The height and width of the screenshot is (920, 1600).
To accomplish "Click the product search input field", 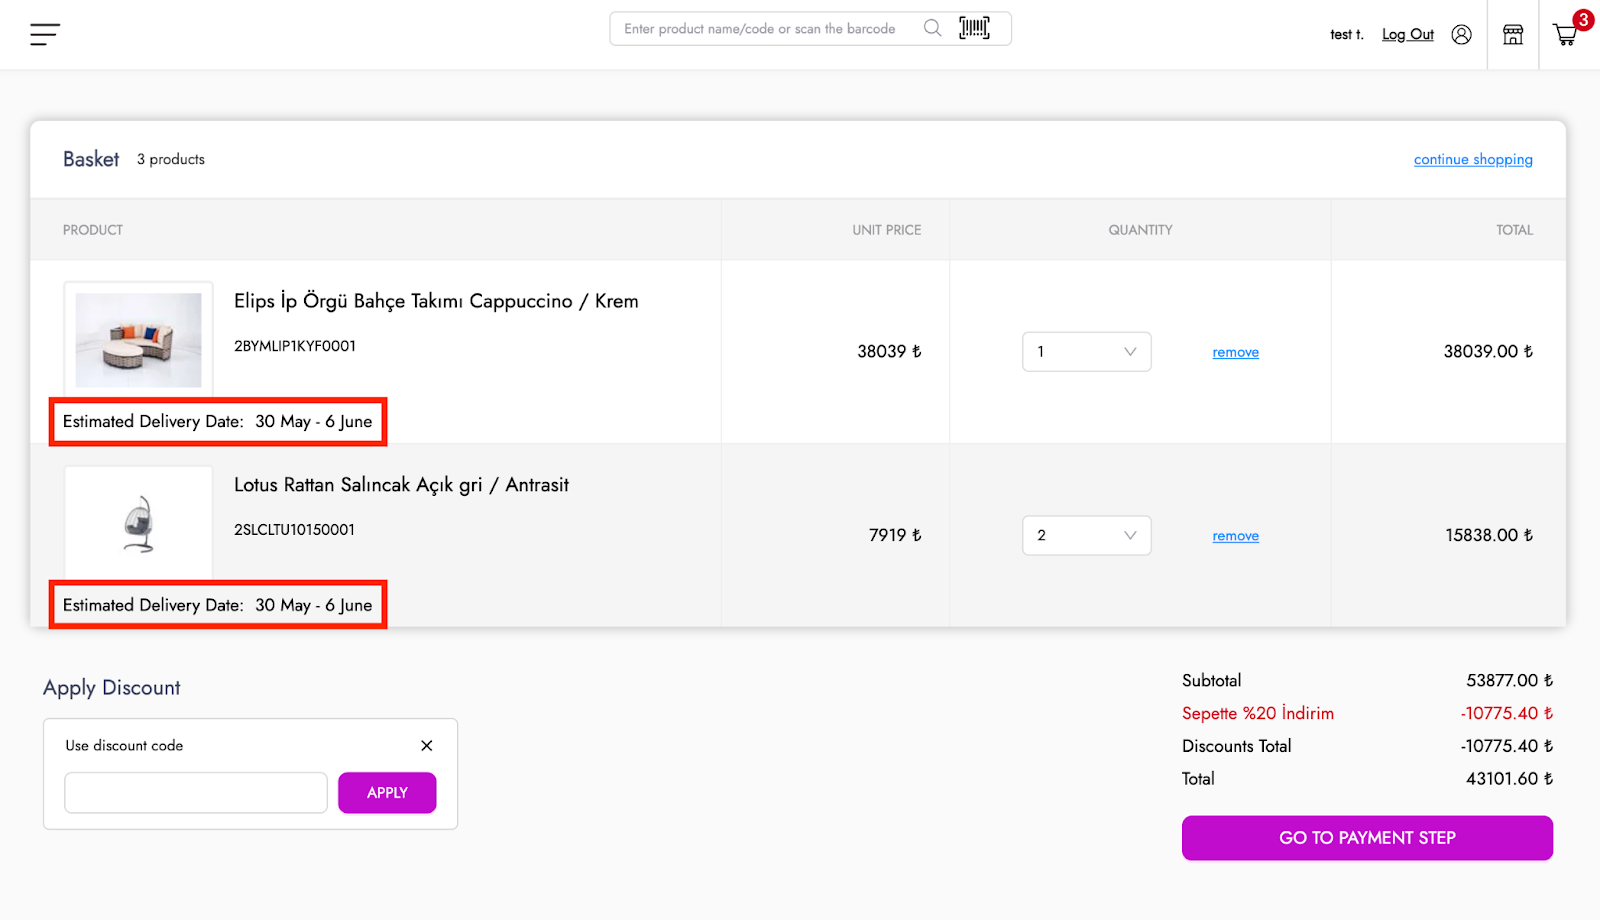I will coord(765,29).
